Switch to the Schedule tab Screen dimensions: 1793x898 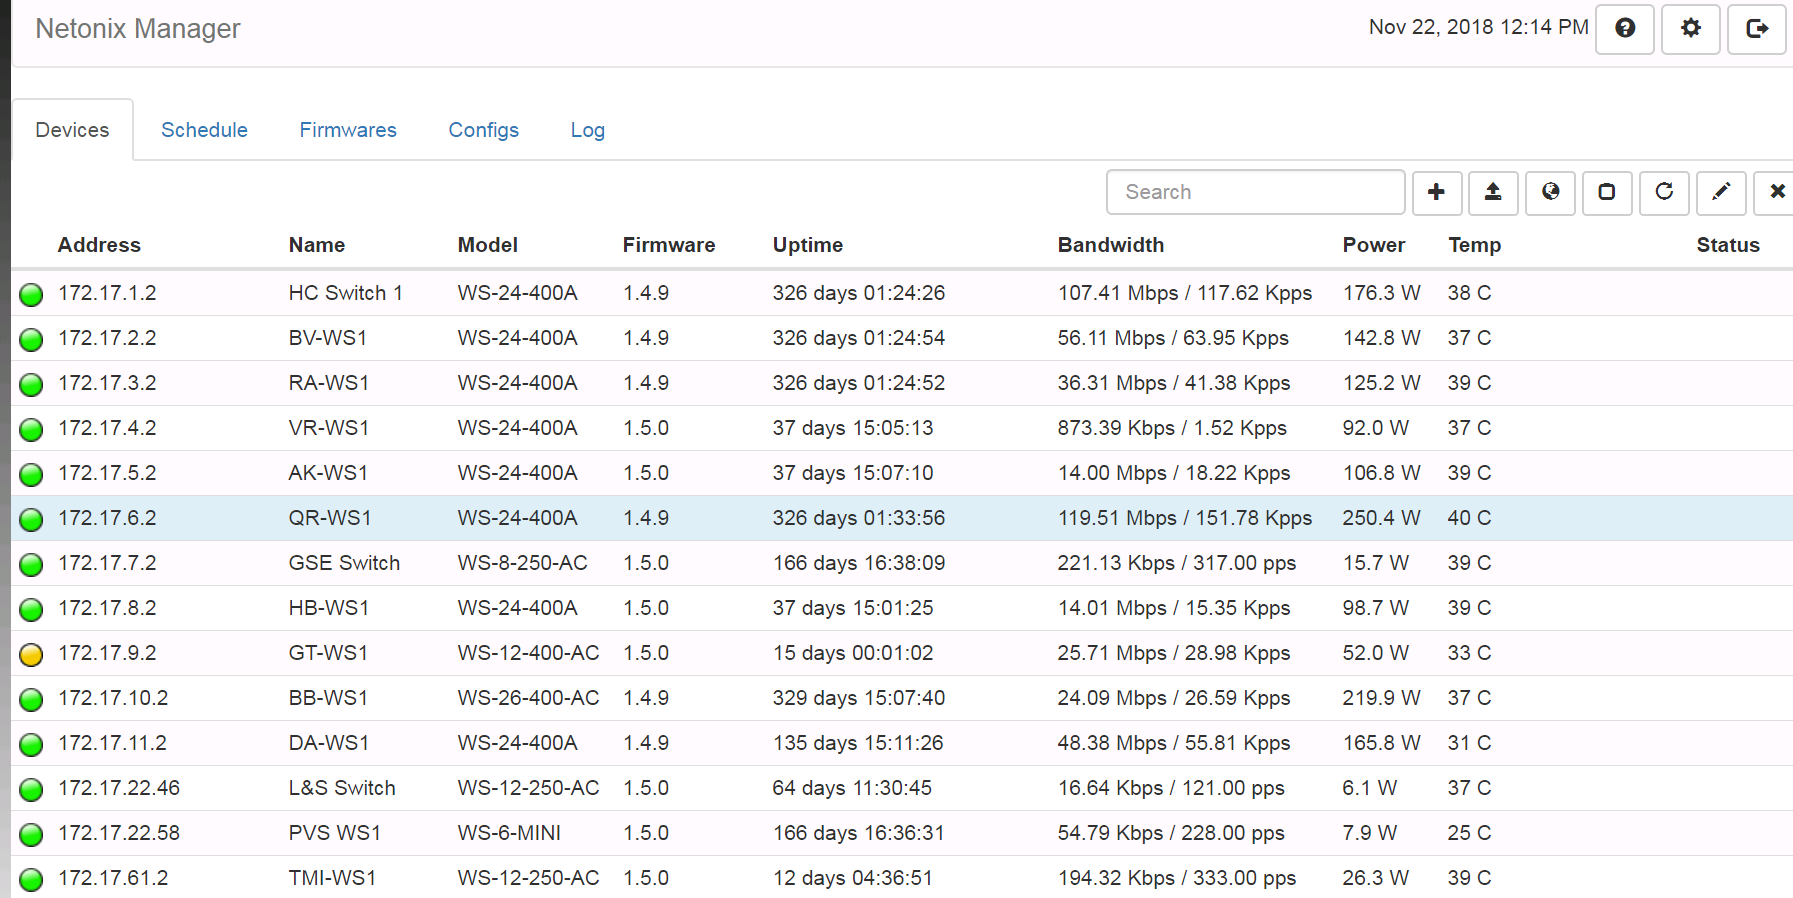[x=204, y=130]
